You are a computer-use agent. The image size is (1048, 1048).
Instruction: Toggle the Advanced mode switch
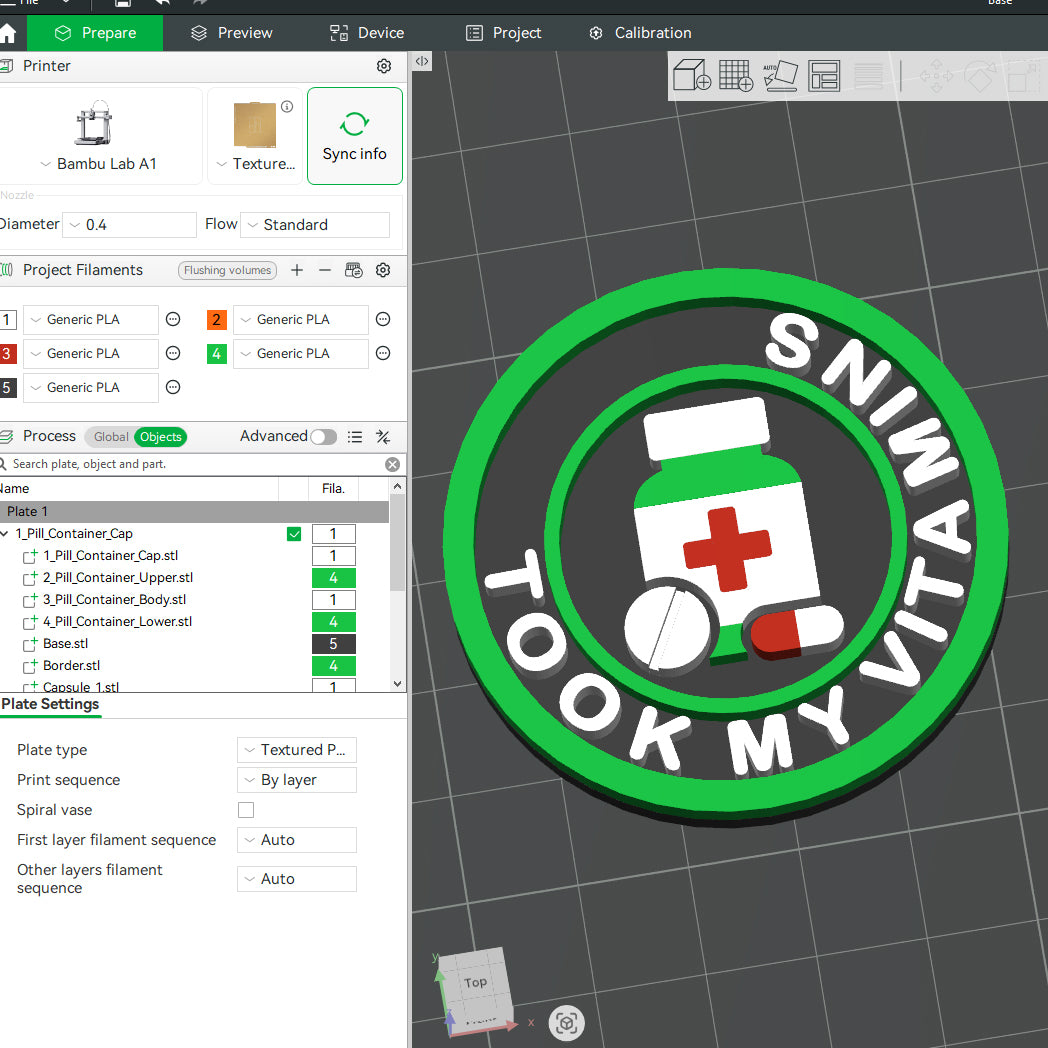coord(323,437)
